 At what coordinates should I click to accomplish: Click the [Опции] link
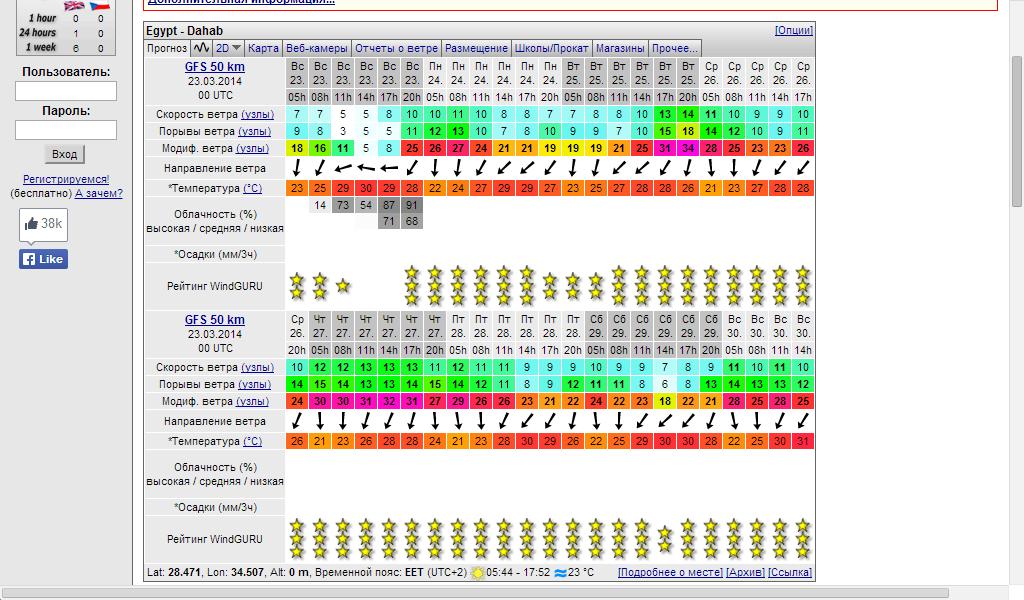click(793, 30)
